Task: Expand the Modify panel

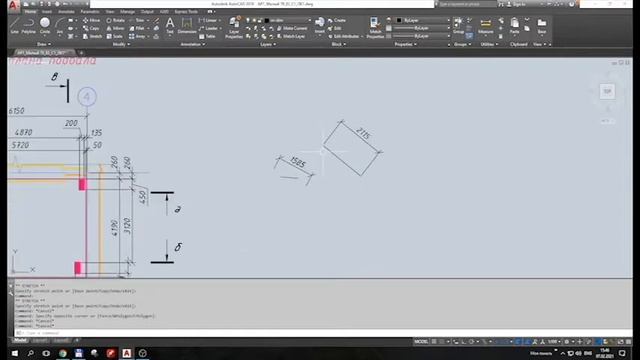Action: click(121, 44)
